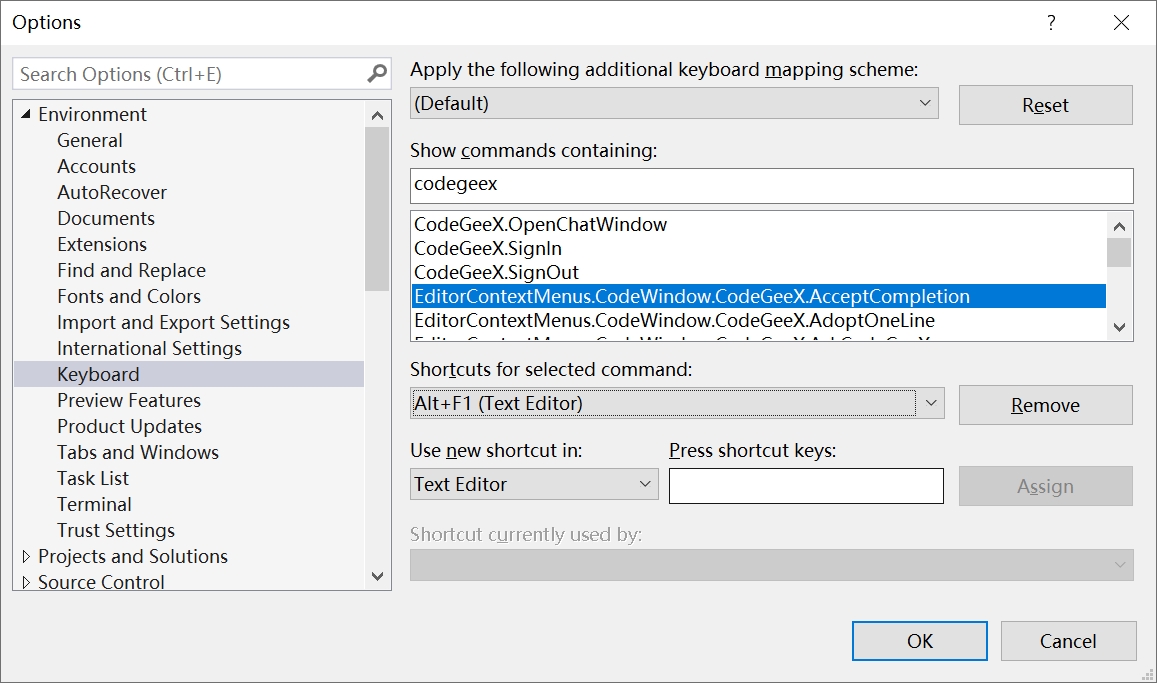Select Trust Settings in the tree
This screenshot has height=683, width=1157.
[116, 530]
